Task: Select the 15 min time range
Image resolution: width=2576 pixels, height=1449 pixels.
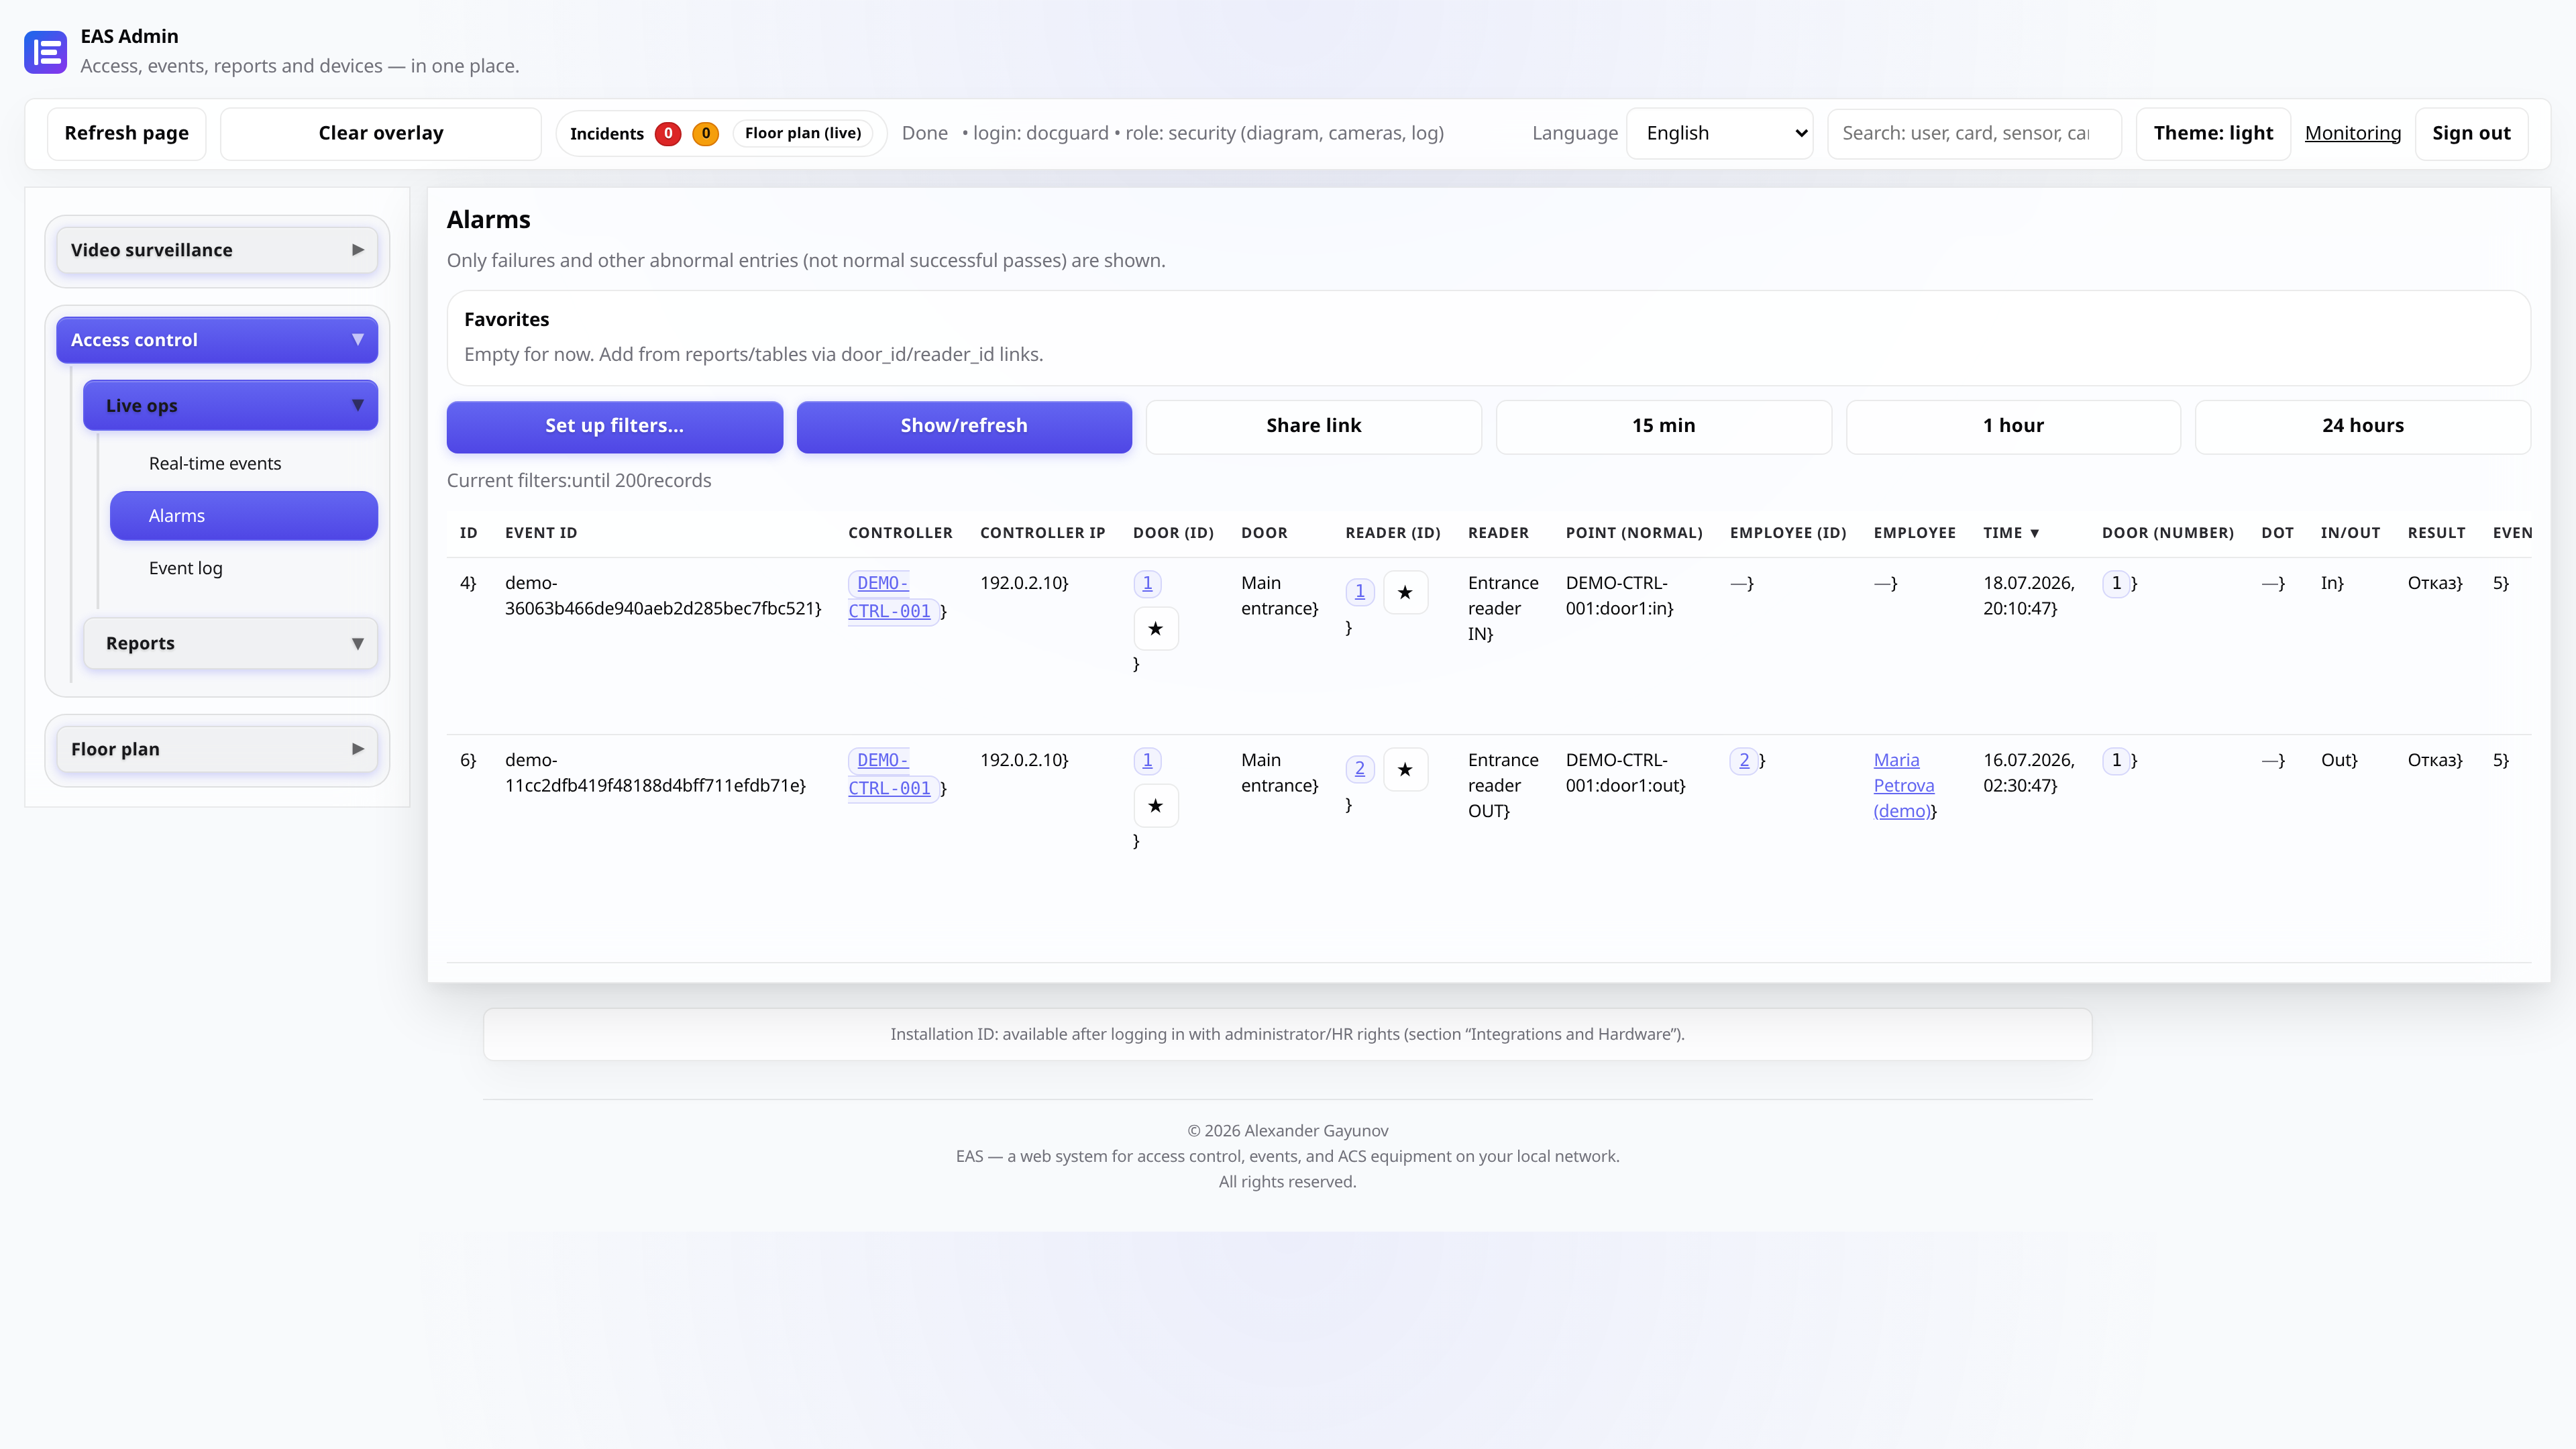Action: 1664,426
